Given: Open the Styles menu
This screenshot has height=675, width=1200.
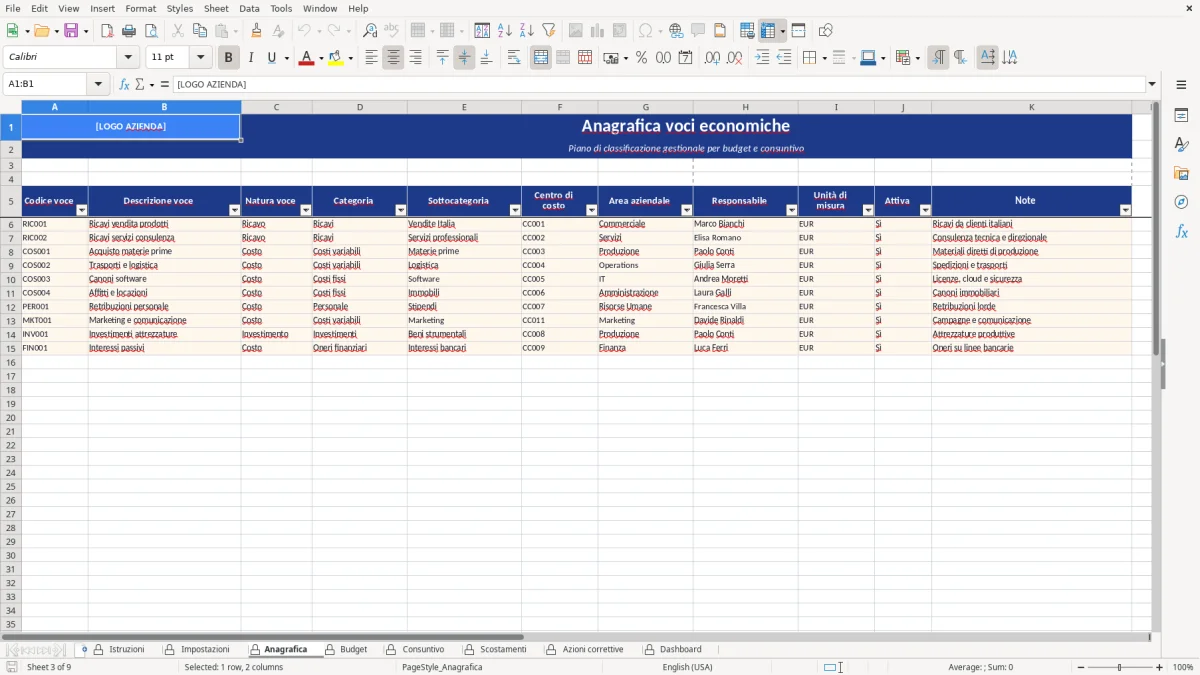Looking at the screenshot, I should coord(179,8).
